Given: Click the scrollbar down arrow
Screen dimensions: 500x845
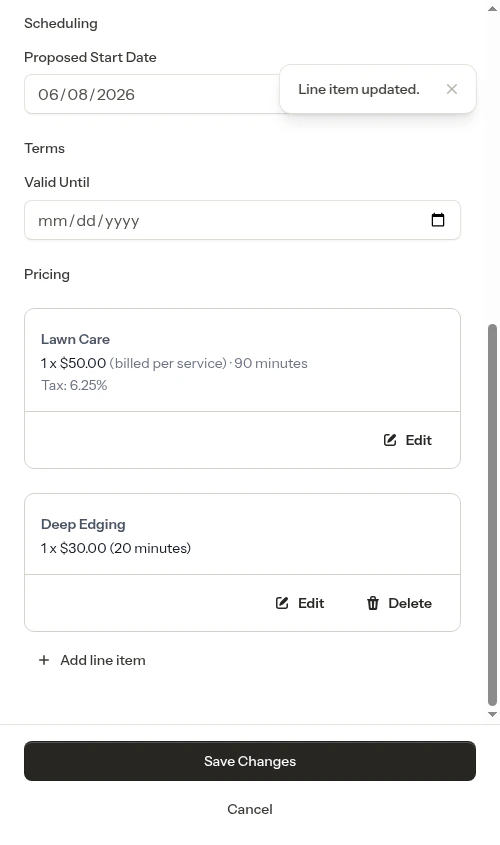Looking at the screenshot, I should (x=492, y=714).
